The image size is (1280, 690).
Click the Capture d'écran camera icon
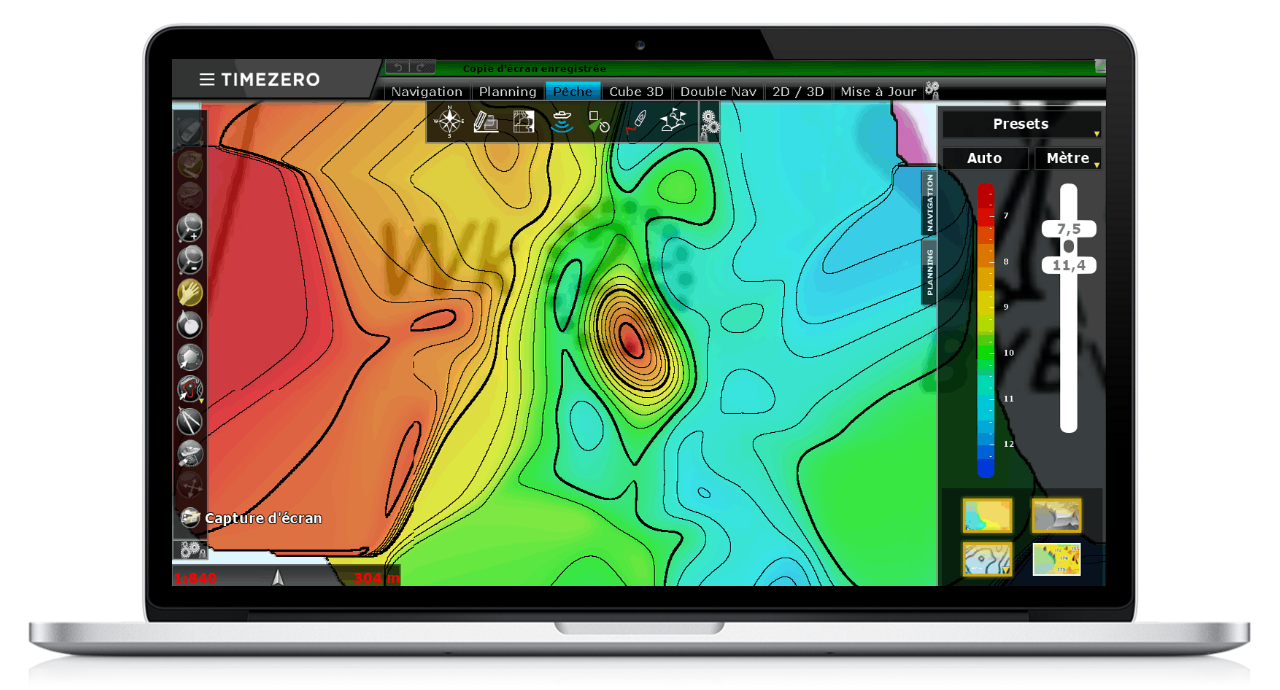[x=190, y=518]
